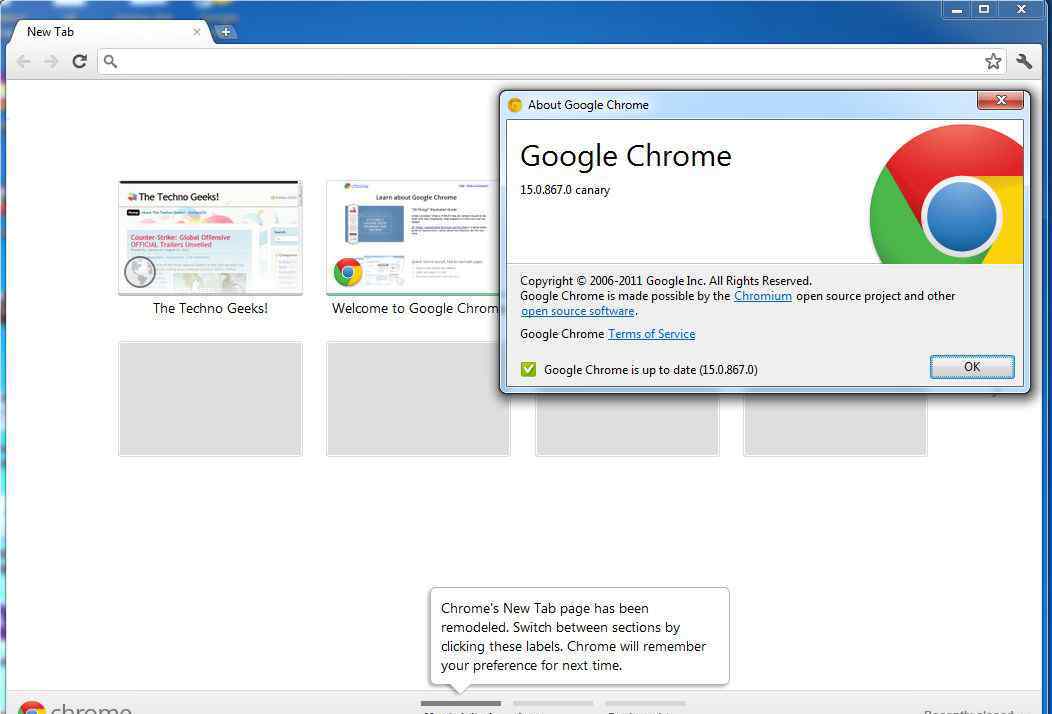Focus the address bar input

point(550,62)
